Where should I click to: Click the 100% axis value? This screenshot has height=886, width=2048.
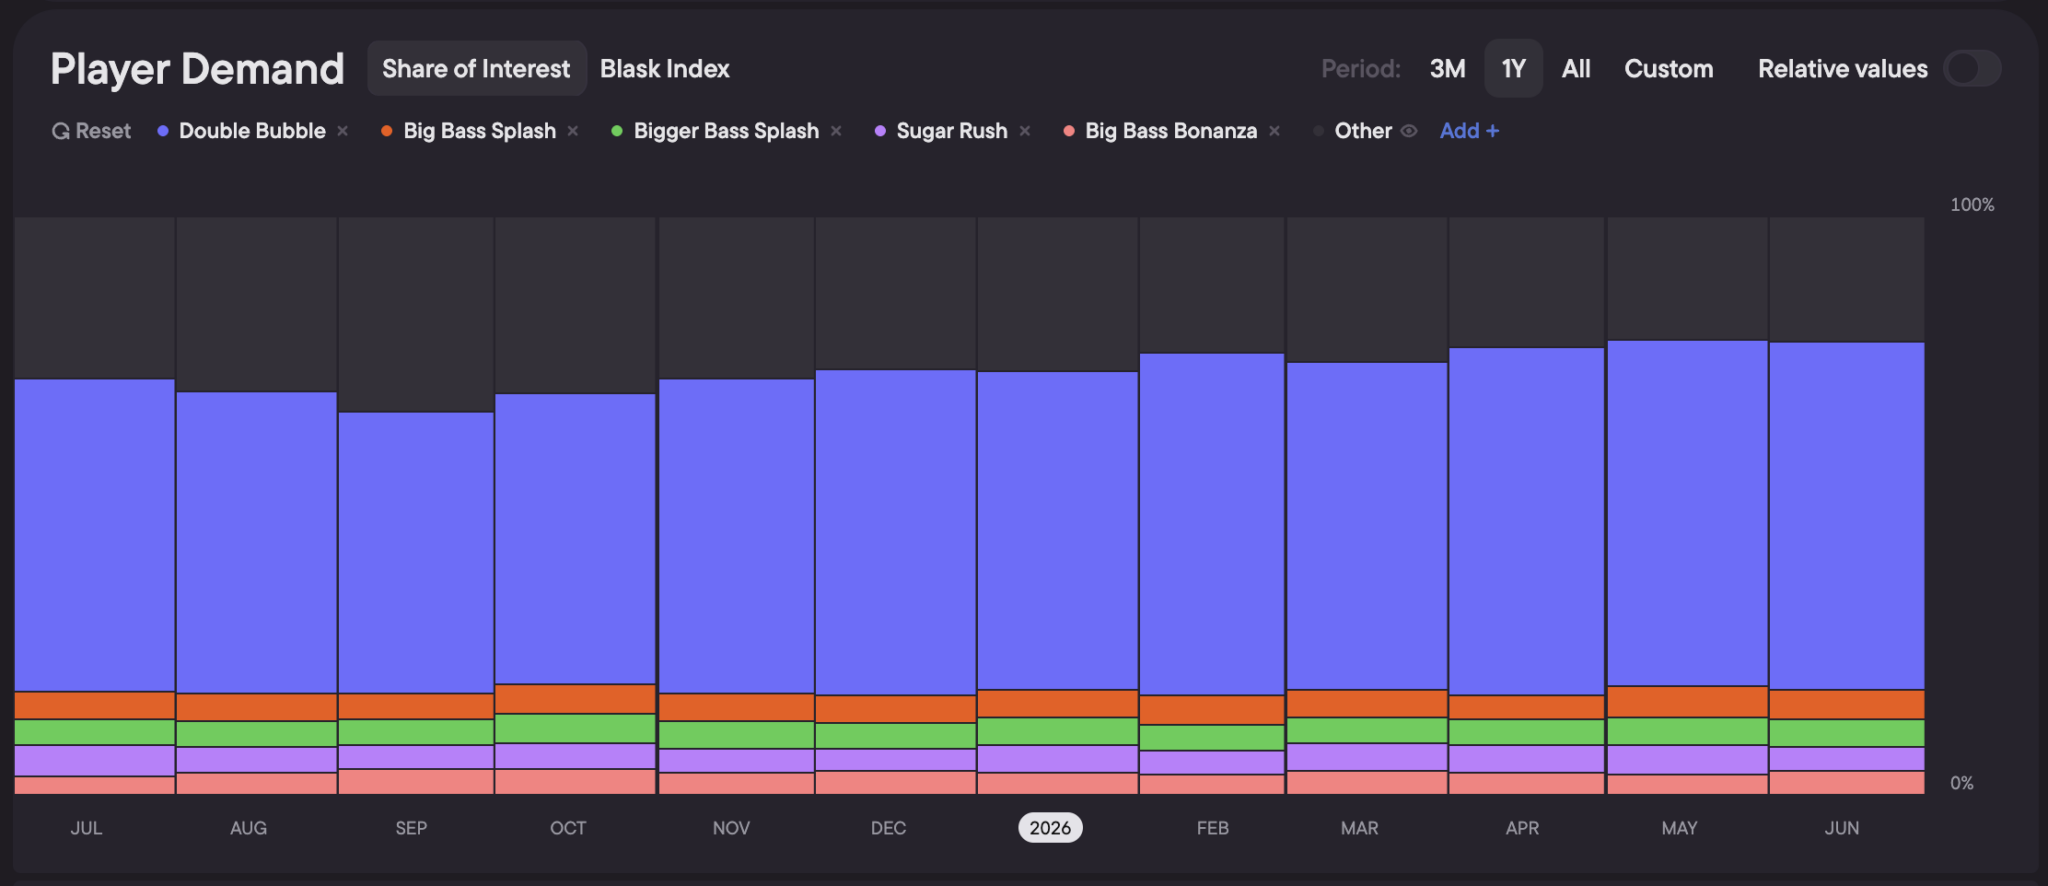1972,205
